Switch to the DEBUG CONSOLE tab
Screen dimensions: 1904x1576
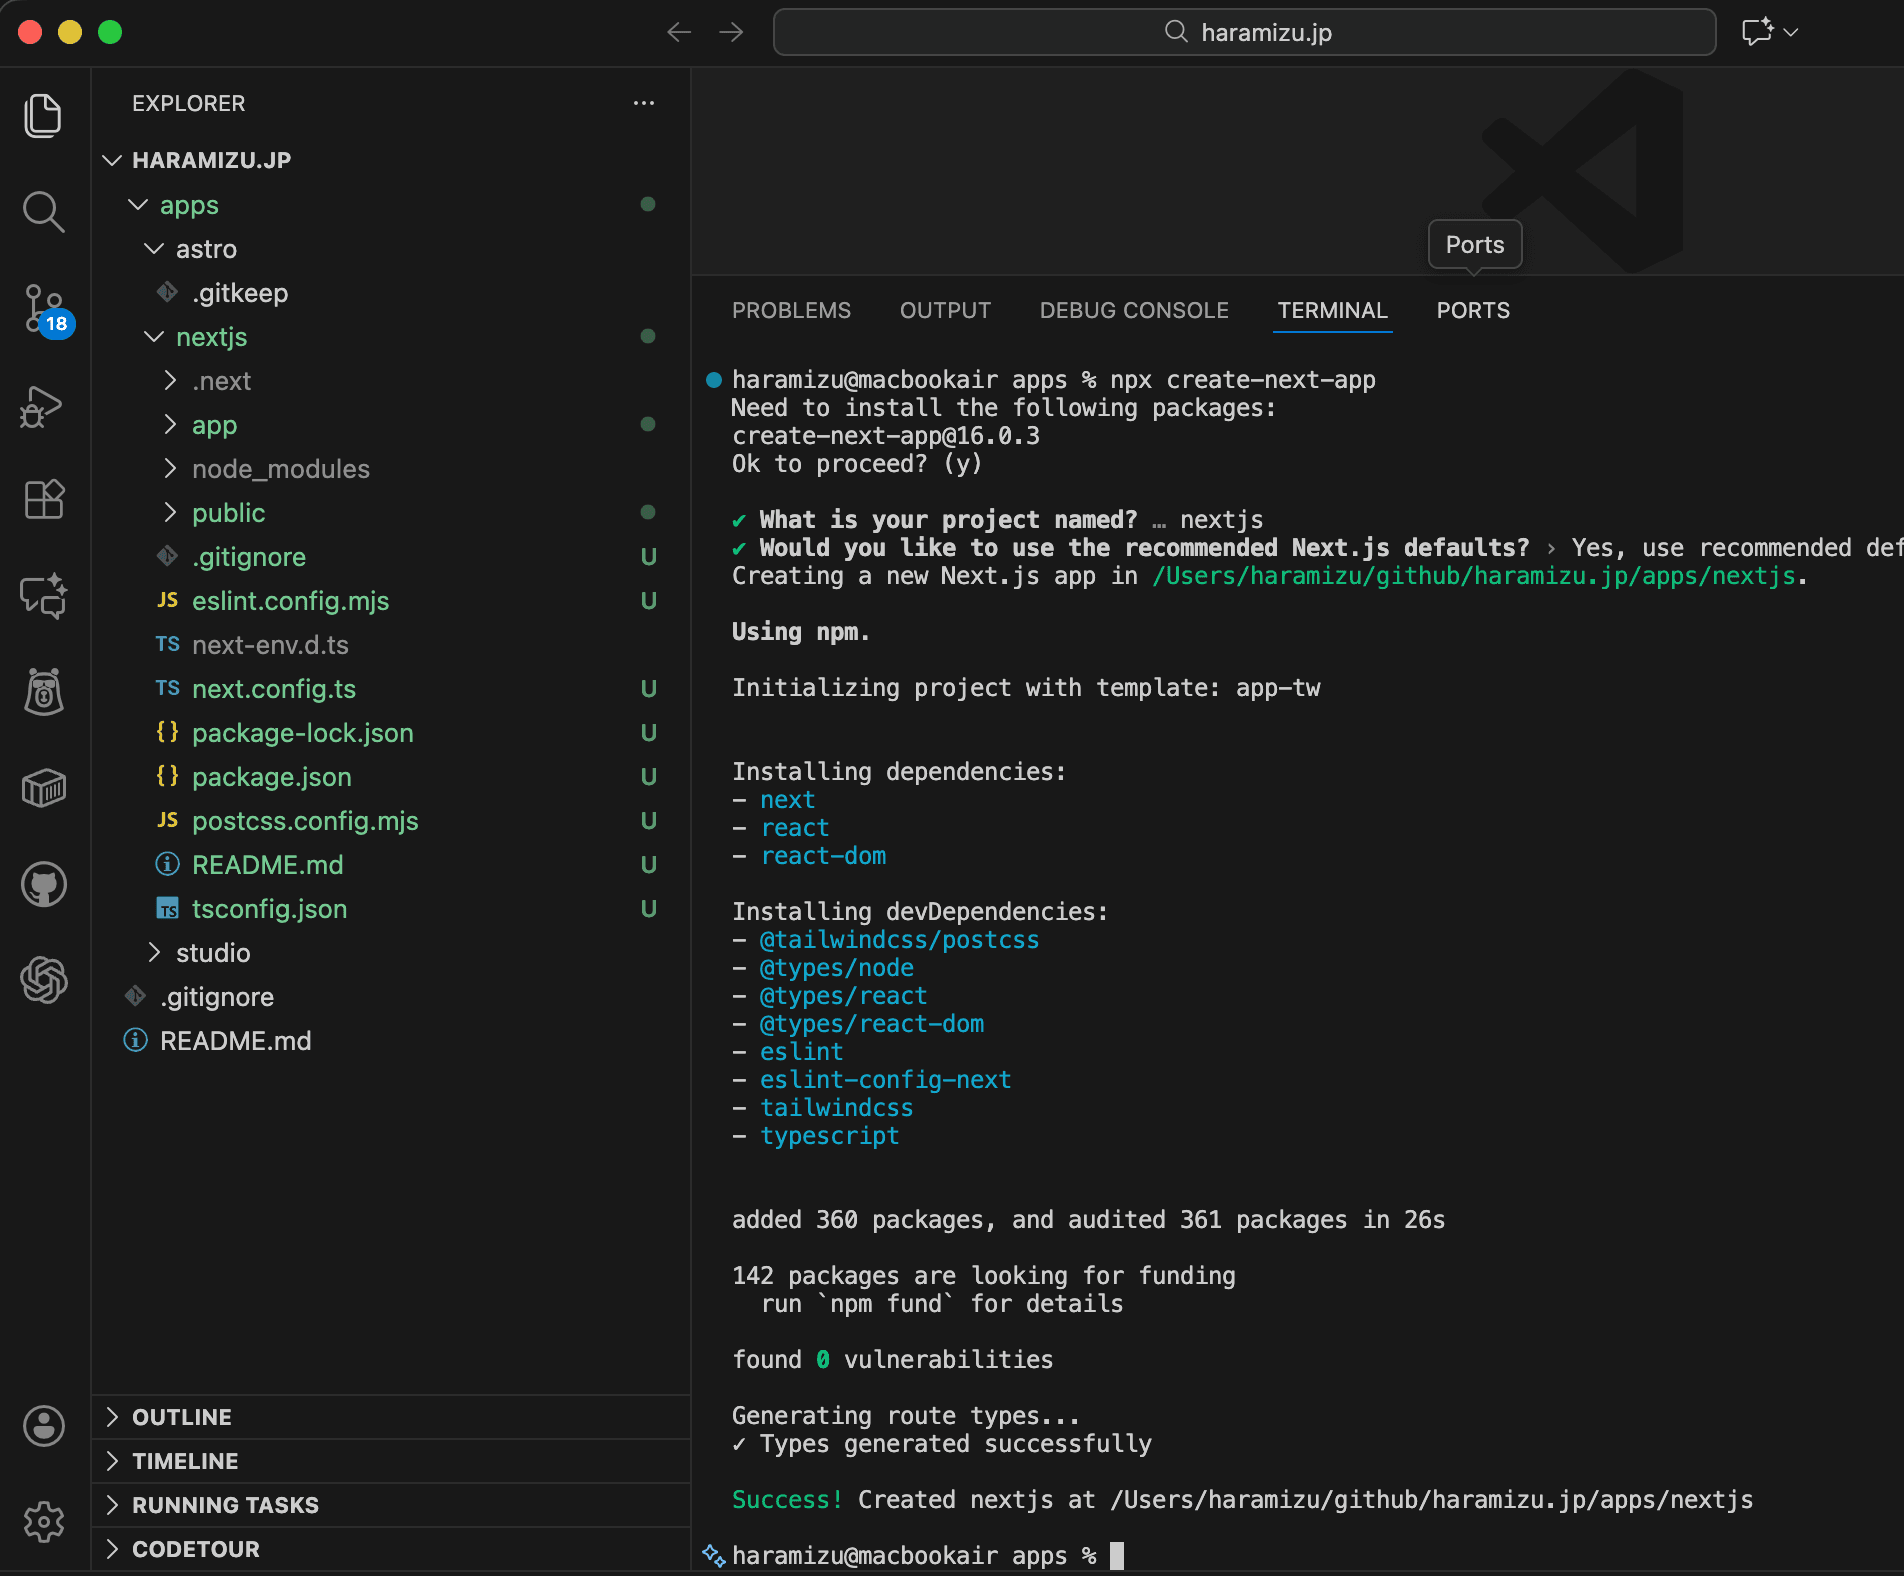click(x=1134, y=311)
